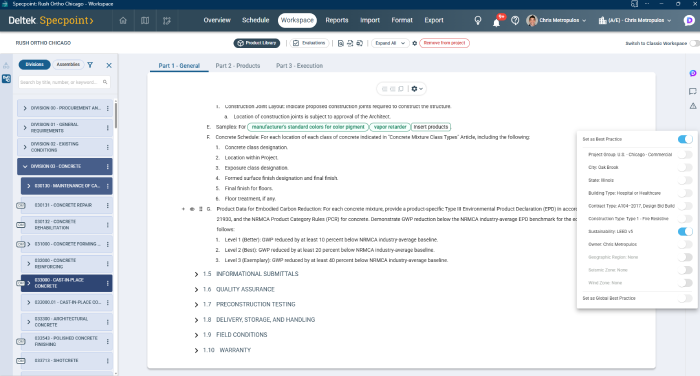Open options menu for Division 00 row
This screenshot has height=376, width=700.
(x=108, y=108)
